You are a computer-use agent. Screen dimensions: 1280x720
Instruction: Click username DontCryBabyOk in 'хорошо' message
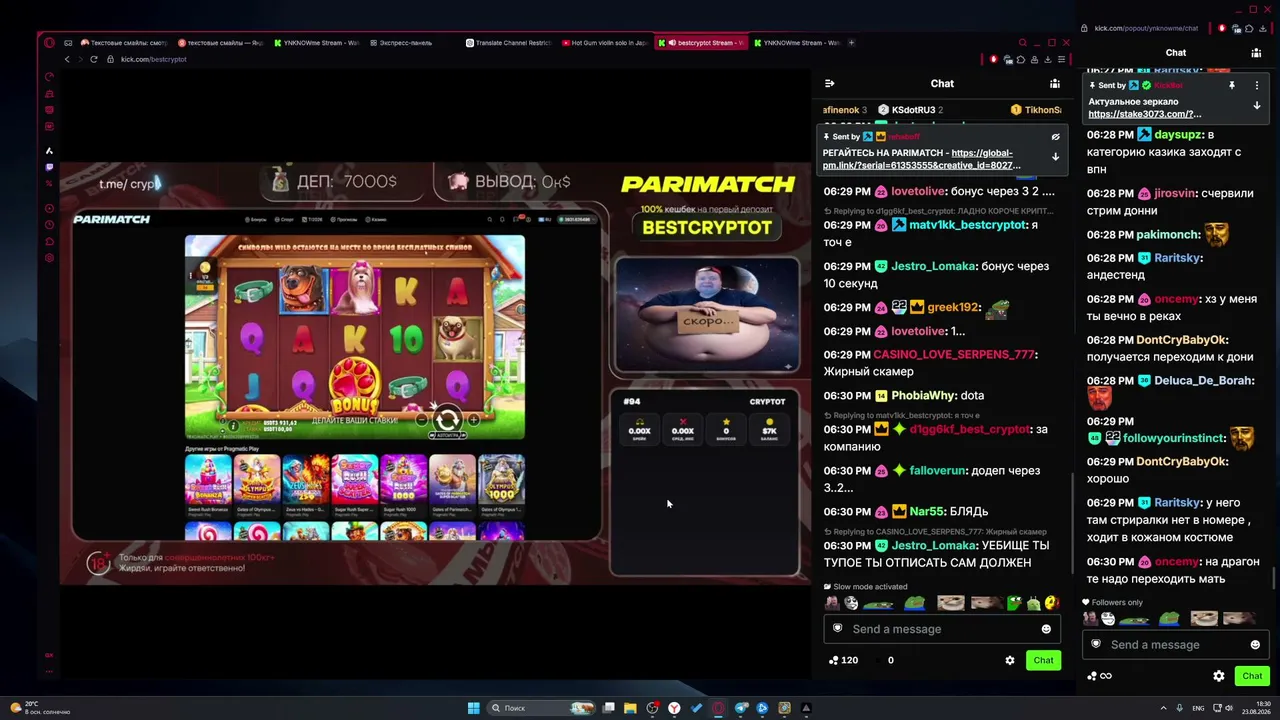(1181, 462)
